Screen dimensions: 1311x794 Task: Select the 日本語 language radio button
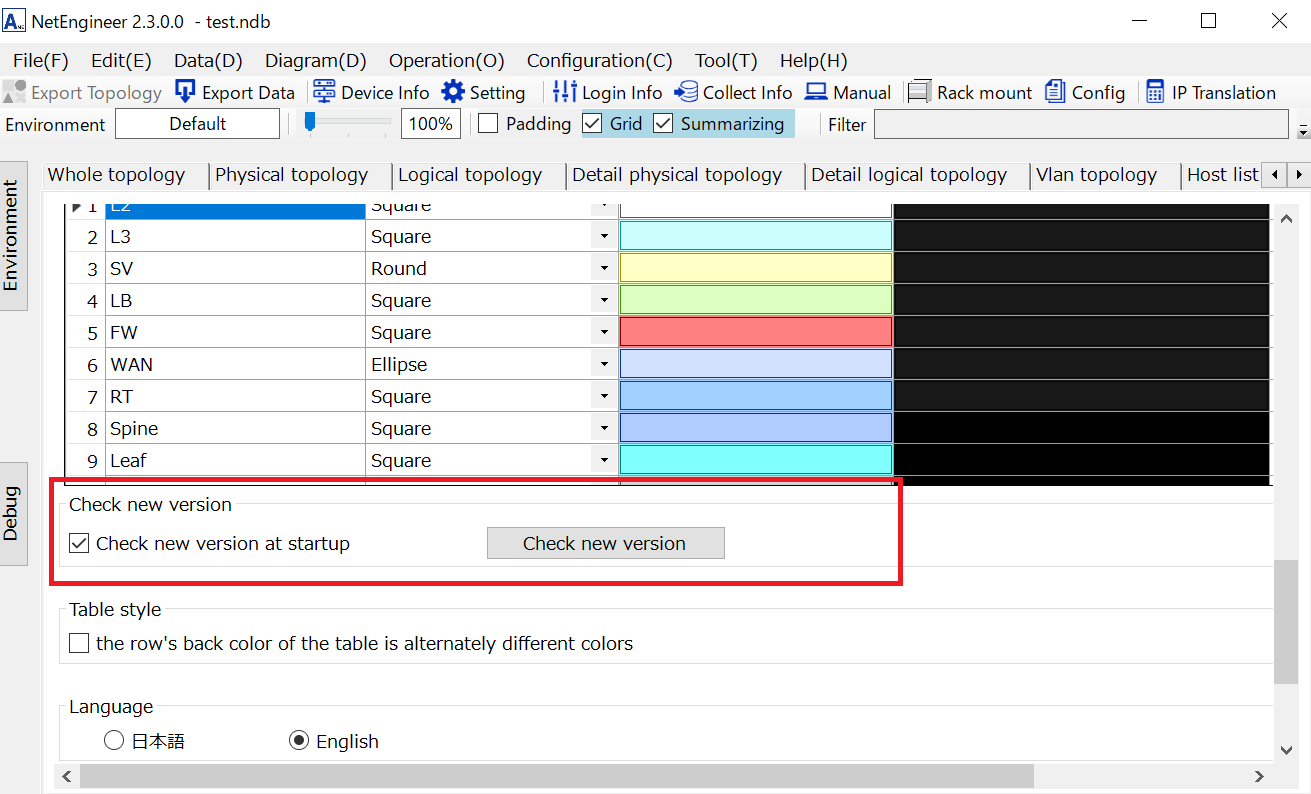point(114,741)
